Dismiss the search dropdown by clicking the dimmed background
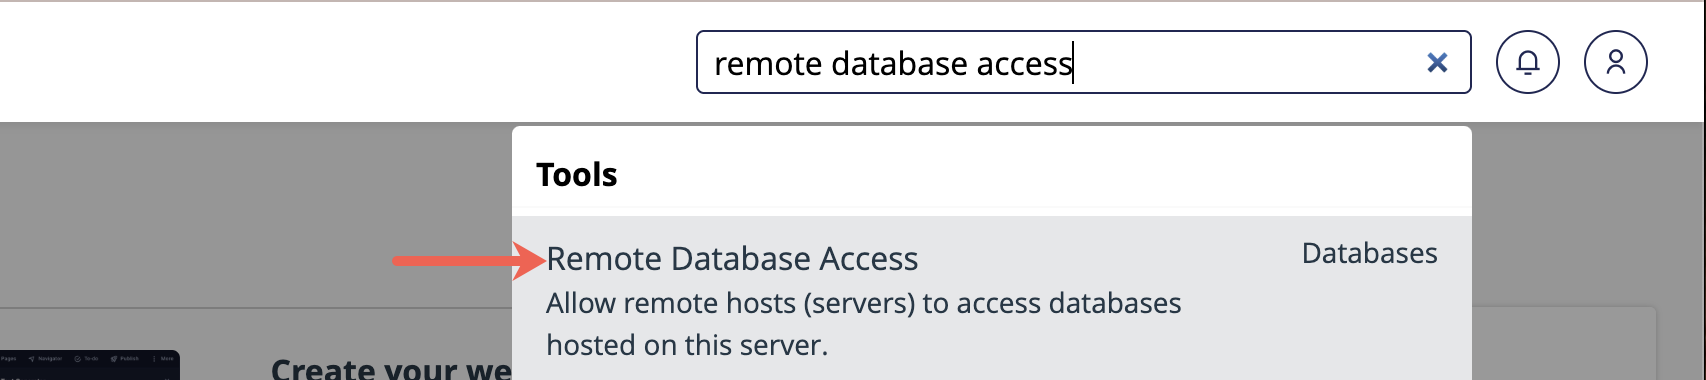Screen dimensions: 1706x380 pos(250,210)
